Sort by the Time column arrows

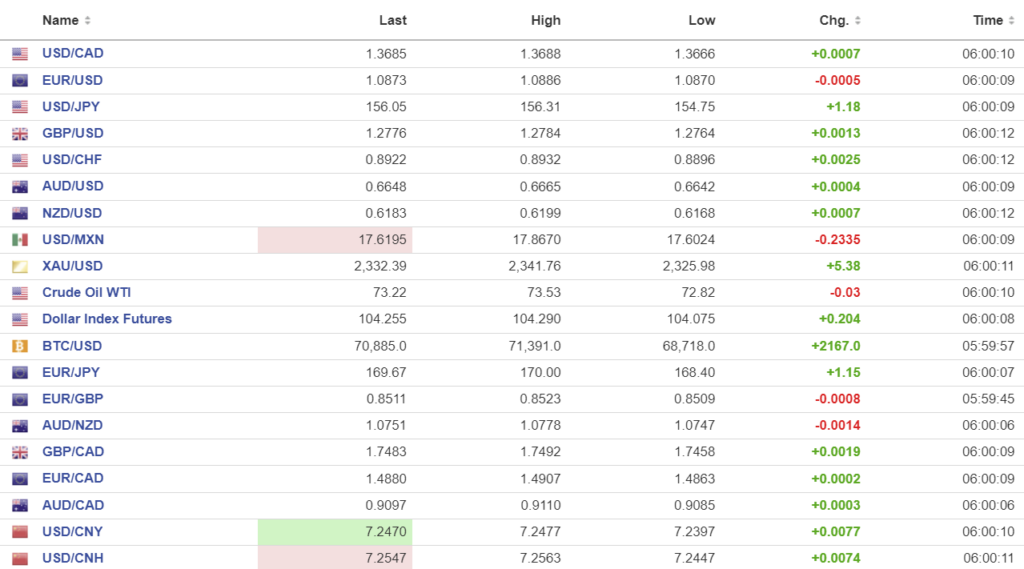(1011, 21)
